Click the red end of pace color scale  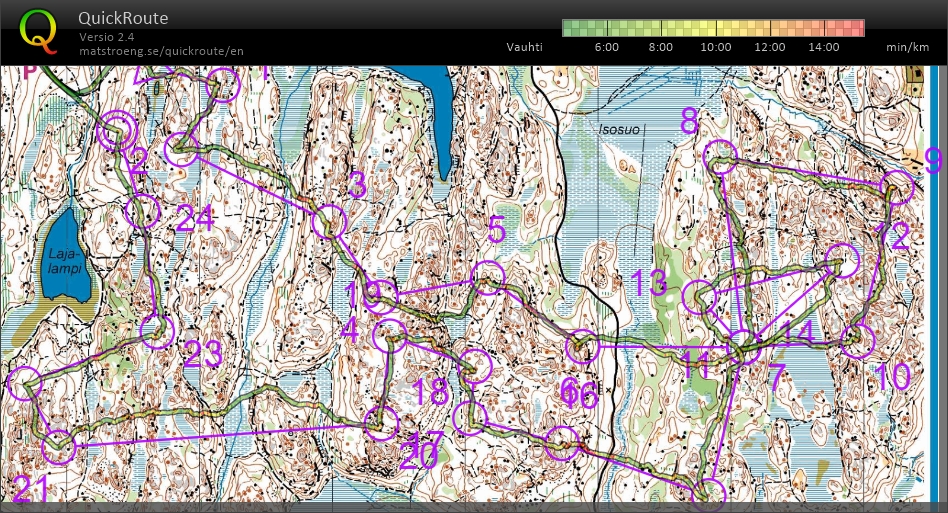852,28
